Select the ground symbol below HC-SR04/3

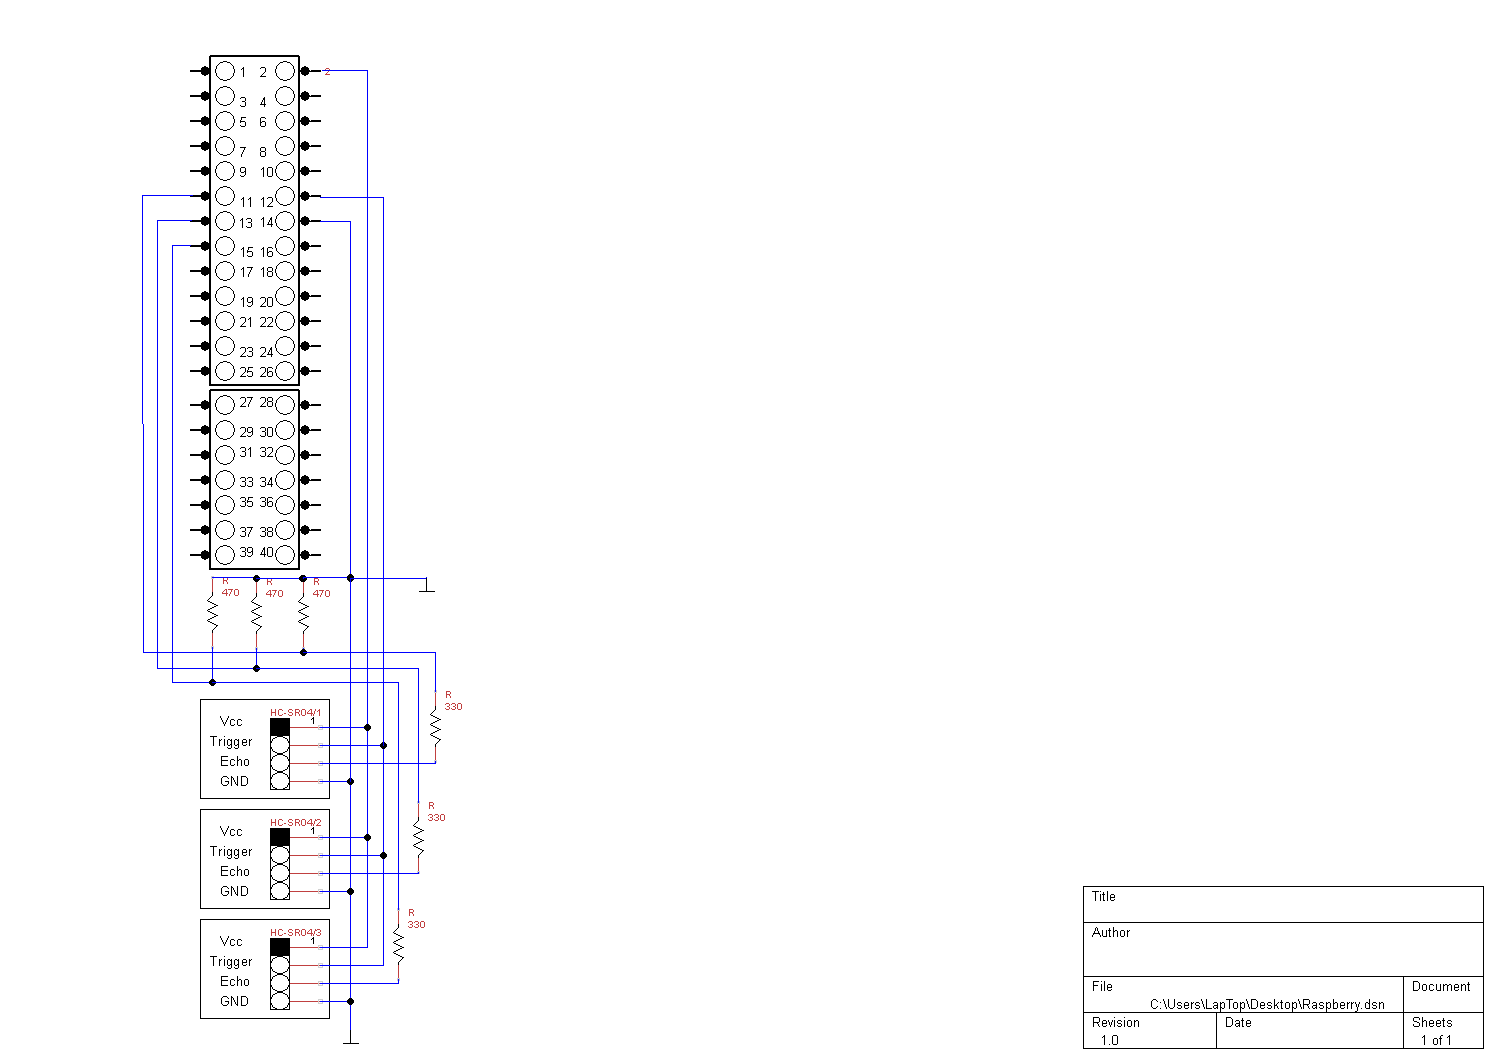[351, 1040]
